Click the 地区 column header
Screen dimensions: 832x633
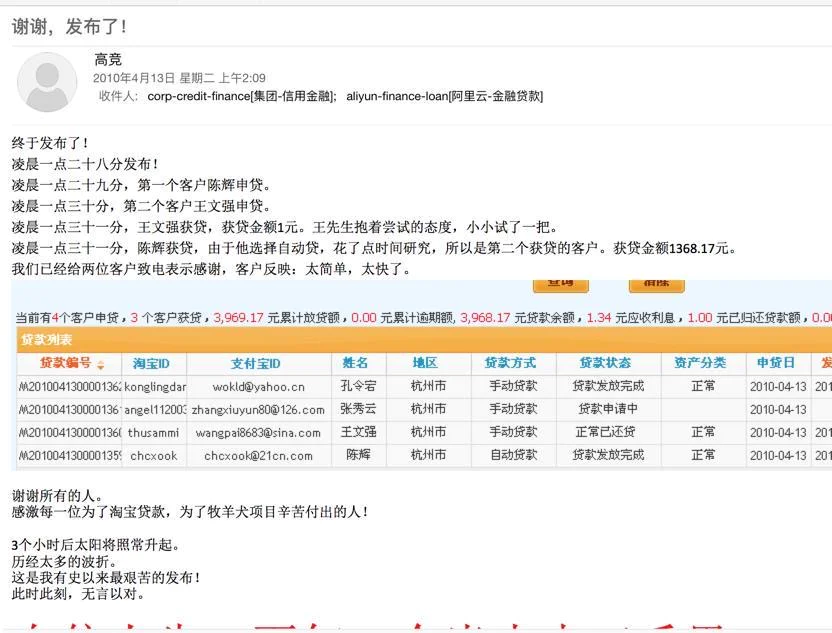tap(426, 363)
